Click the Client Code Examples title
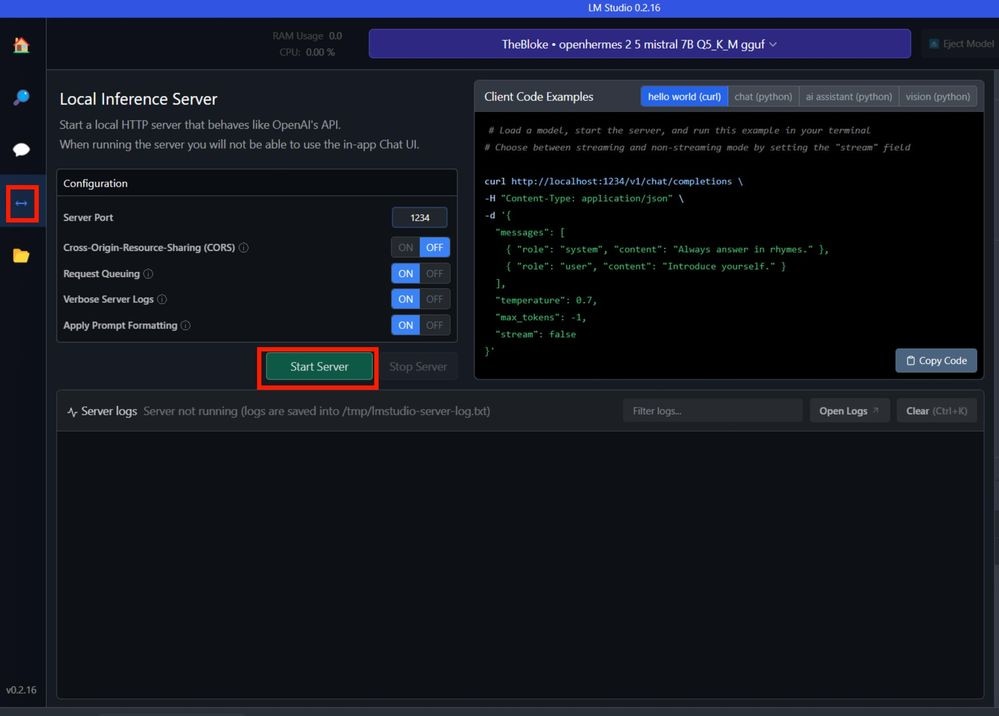Screen dimensions: 999x716 click(x=538, y=97)
